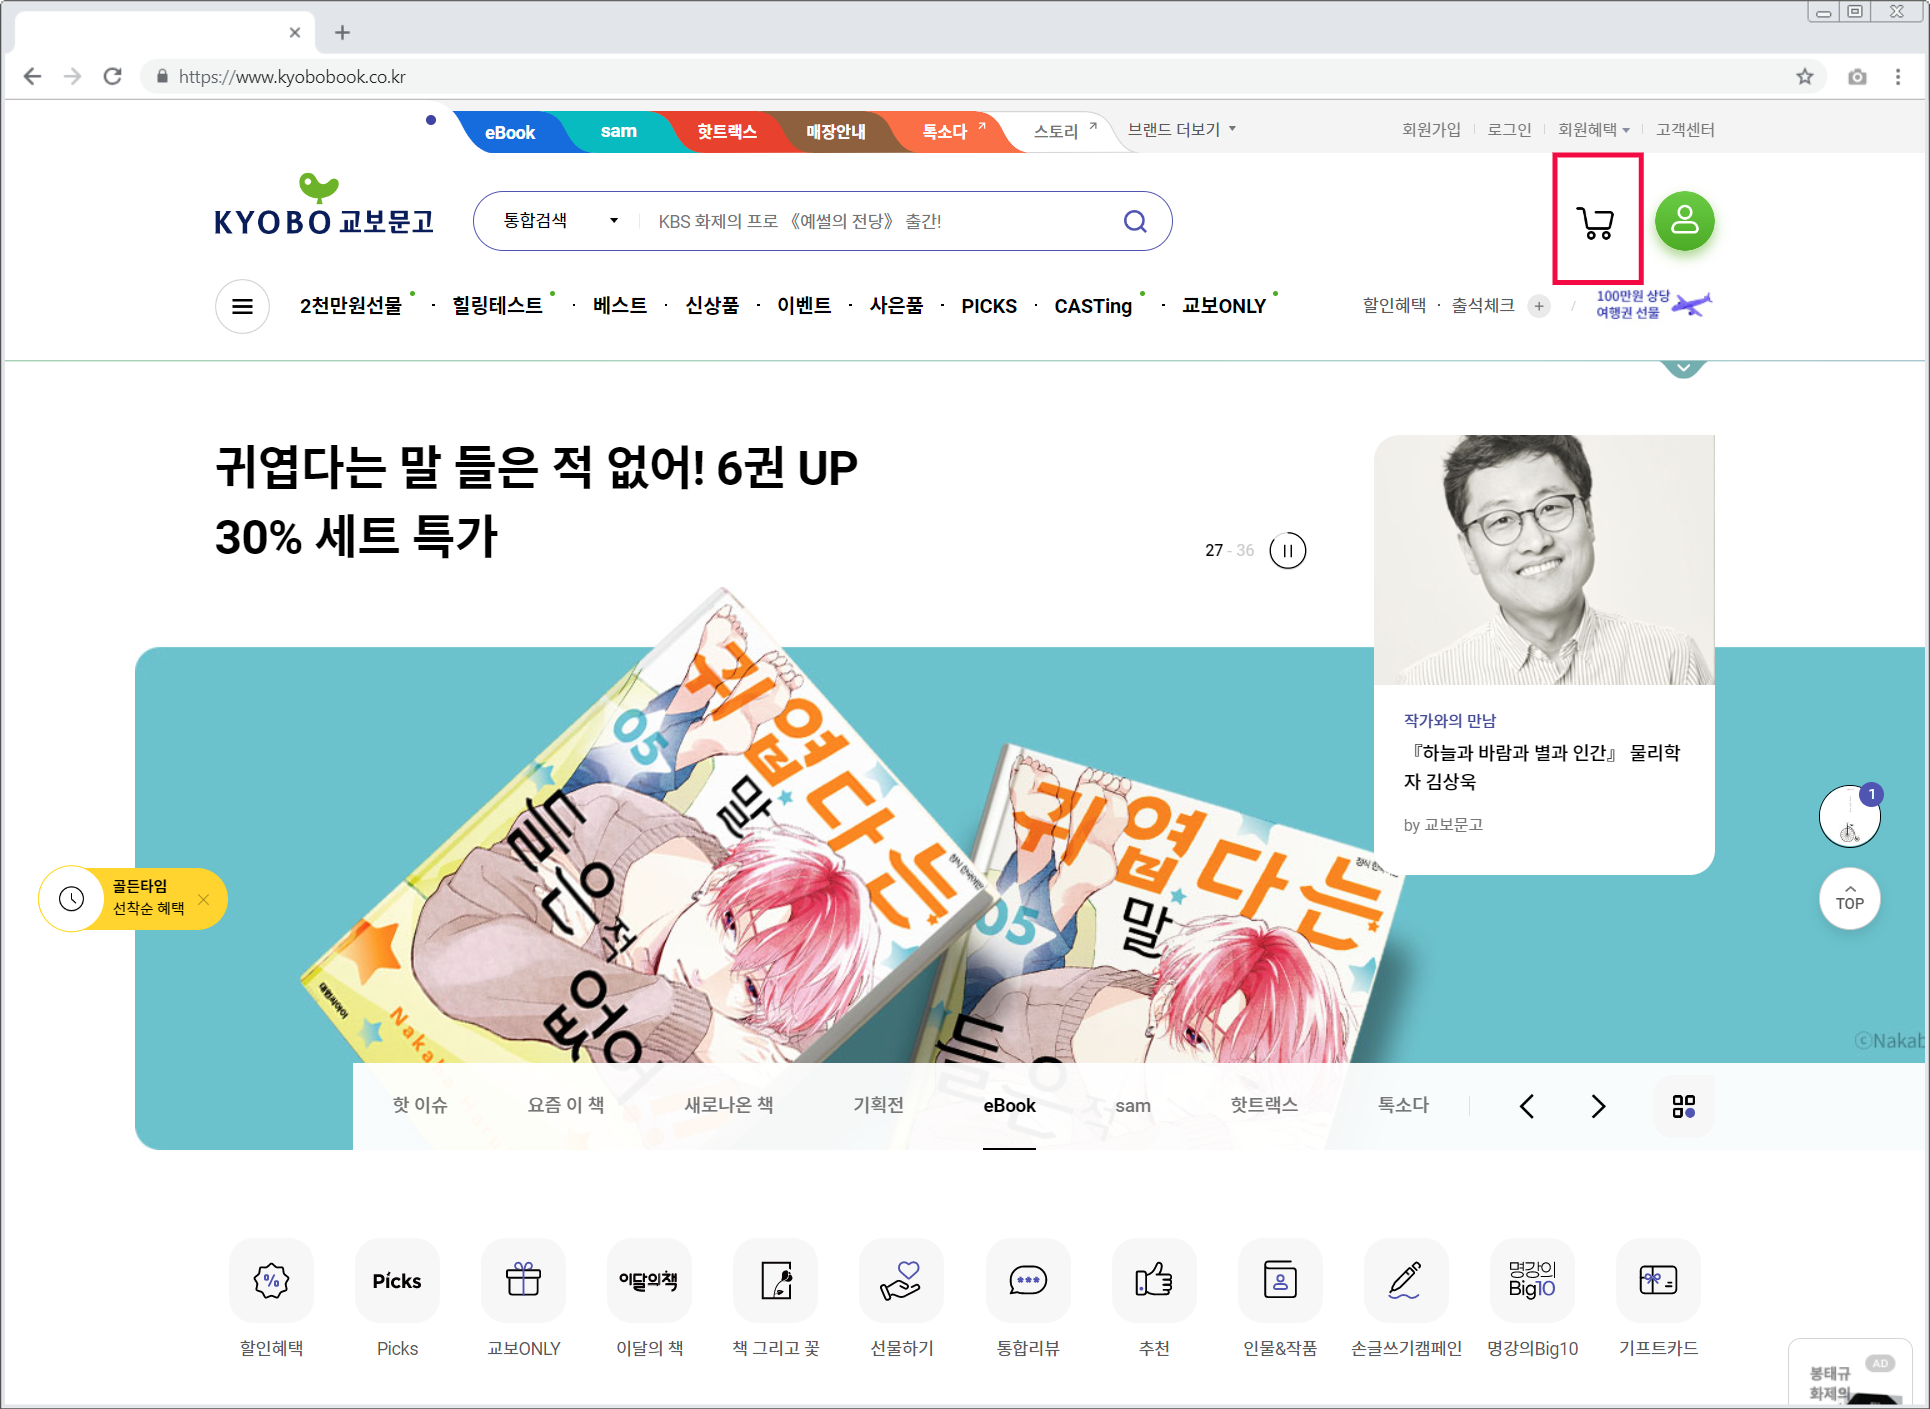Click the Picks shortcut icon
Image resolution: width=1930 pixels, height=1409 pixels.
tap(397, 1280)
